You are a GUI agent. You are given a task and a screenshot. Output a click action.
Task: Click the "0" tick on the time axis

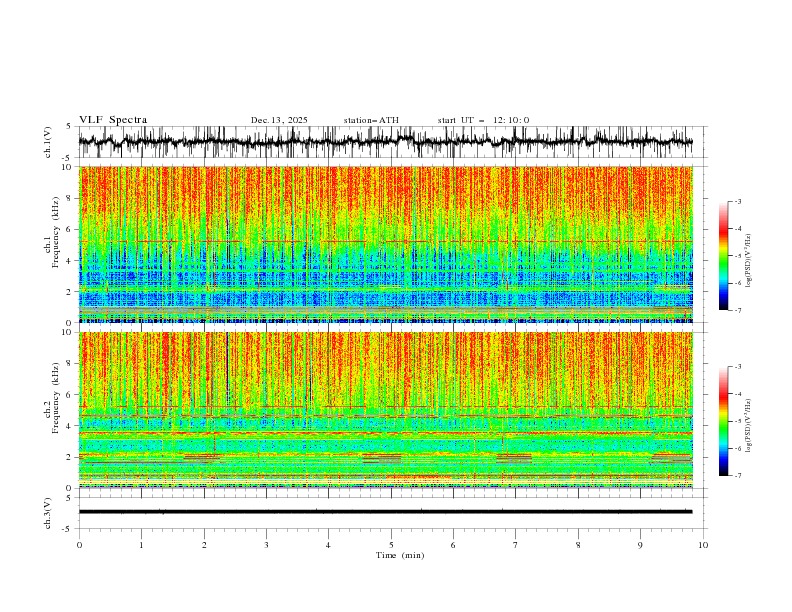79,545
